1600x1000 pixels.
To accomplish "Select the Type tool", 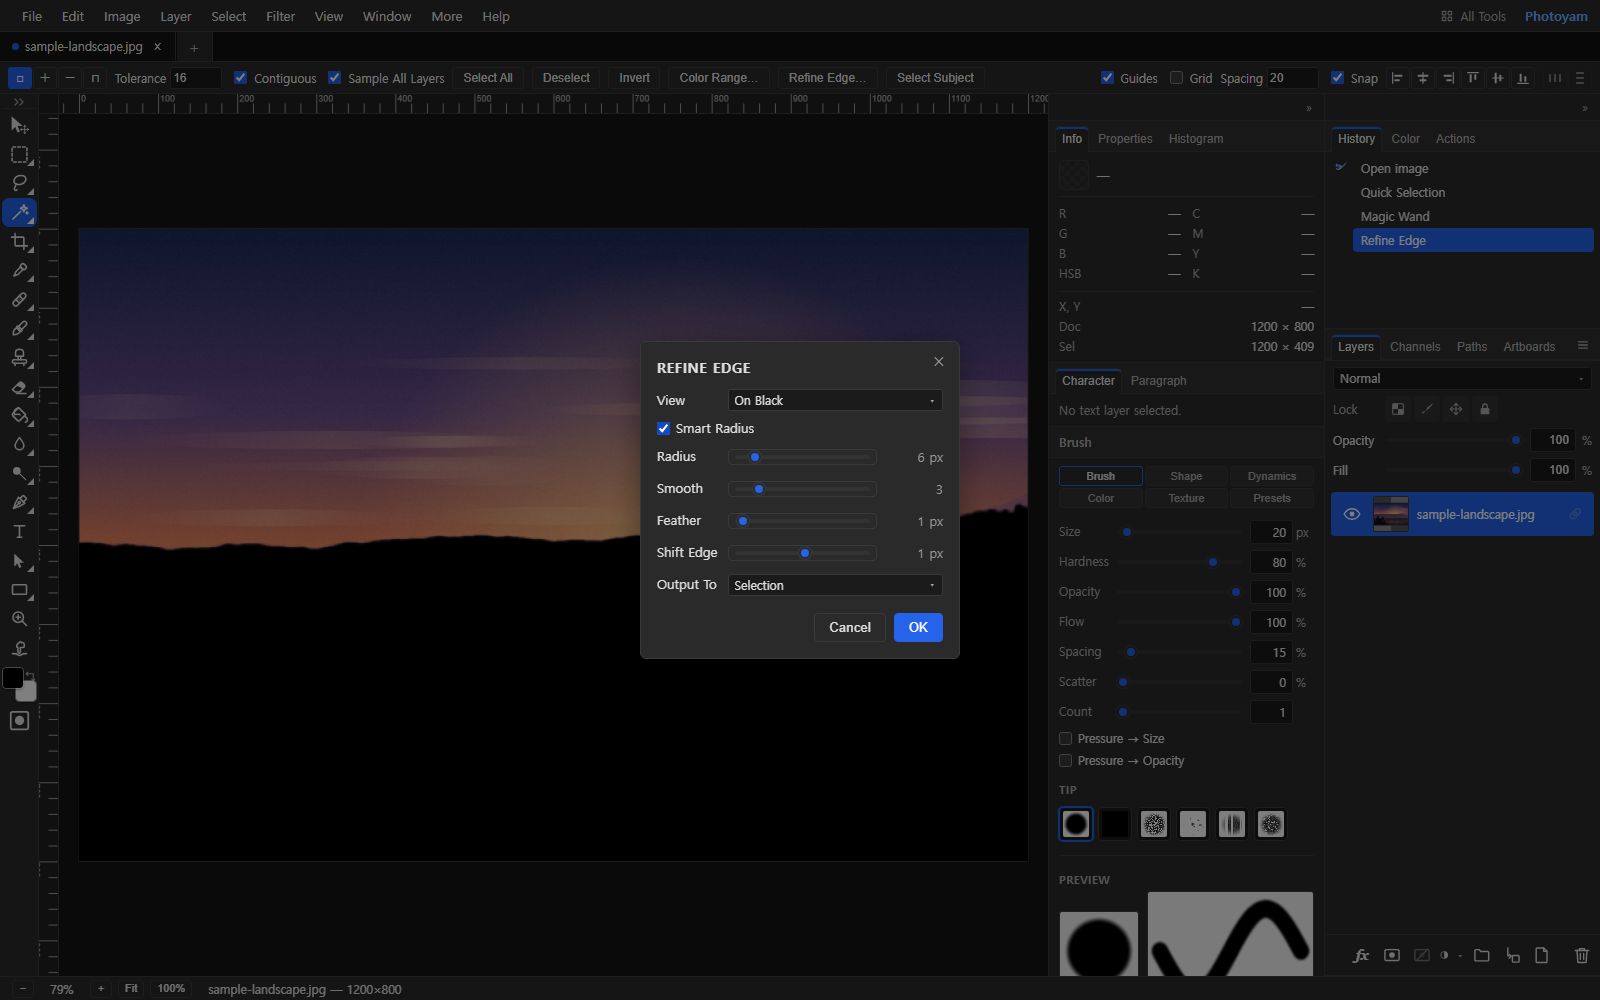I will [19, 531].
